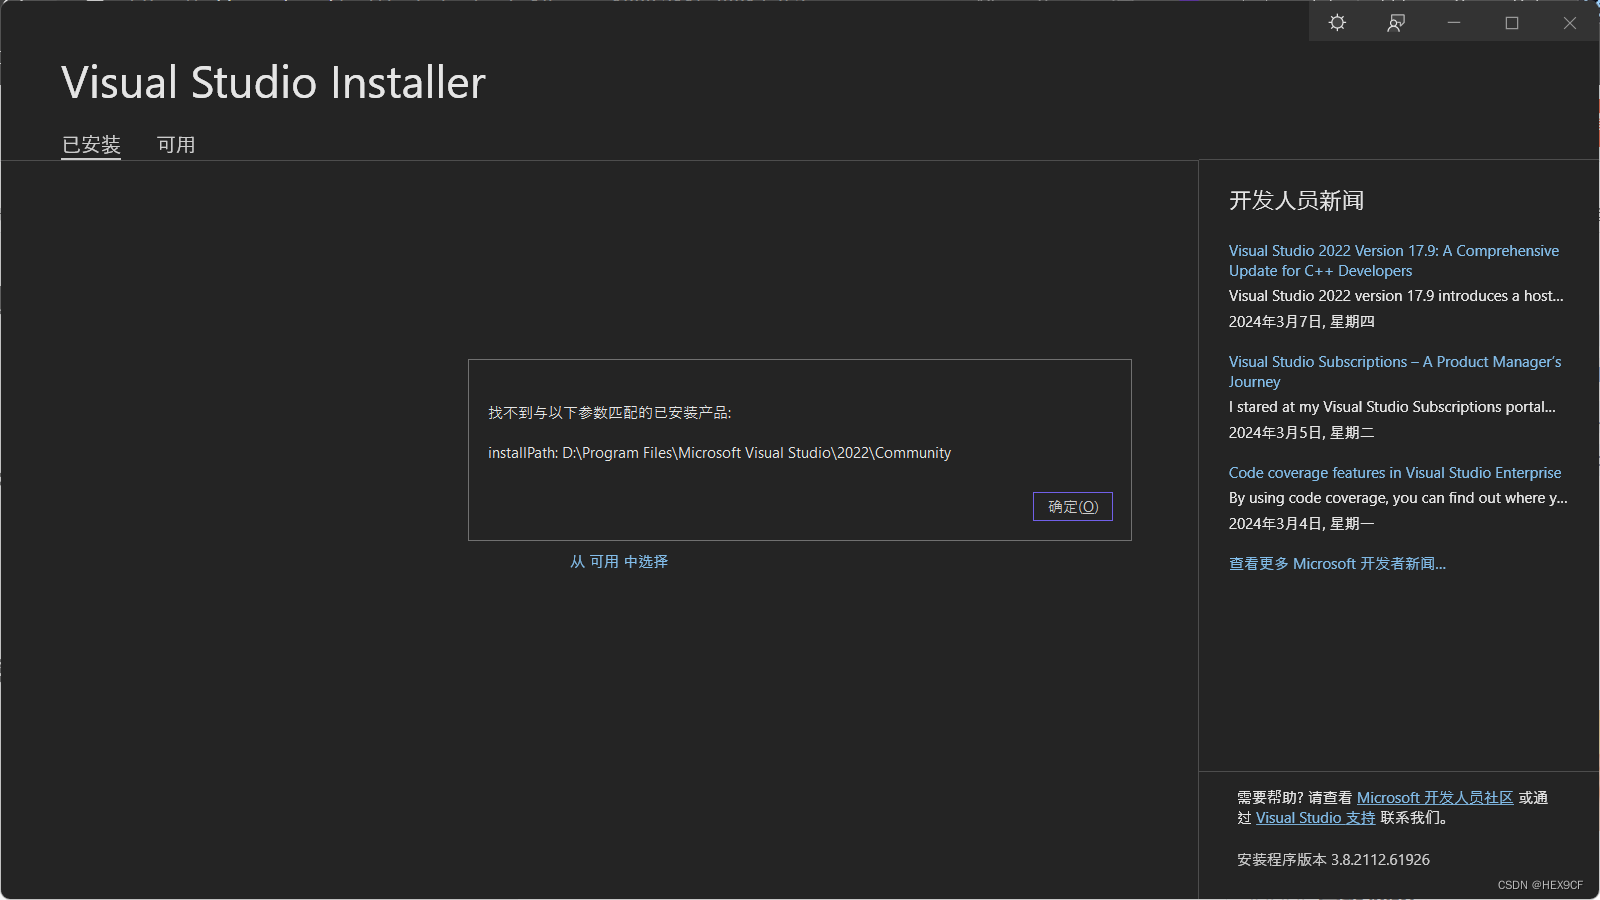Open the Visual Studio Subscriptions article link
This screenshot has height=900, width=1600.
pyautogui.click(x=1394, y=371)
